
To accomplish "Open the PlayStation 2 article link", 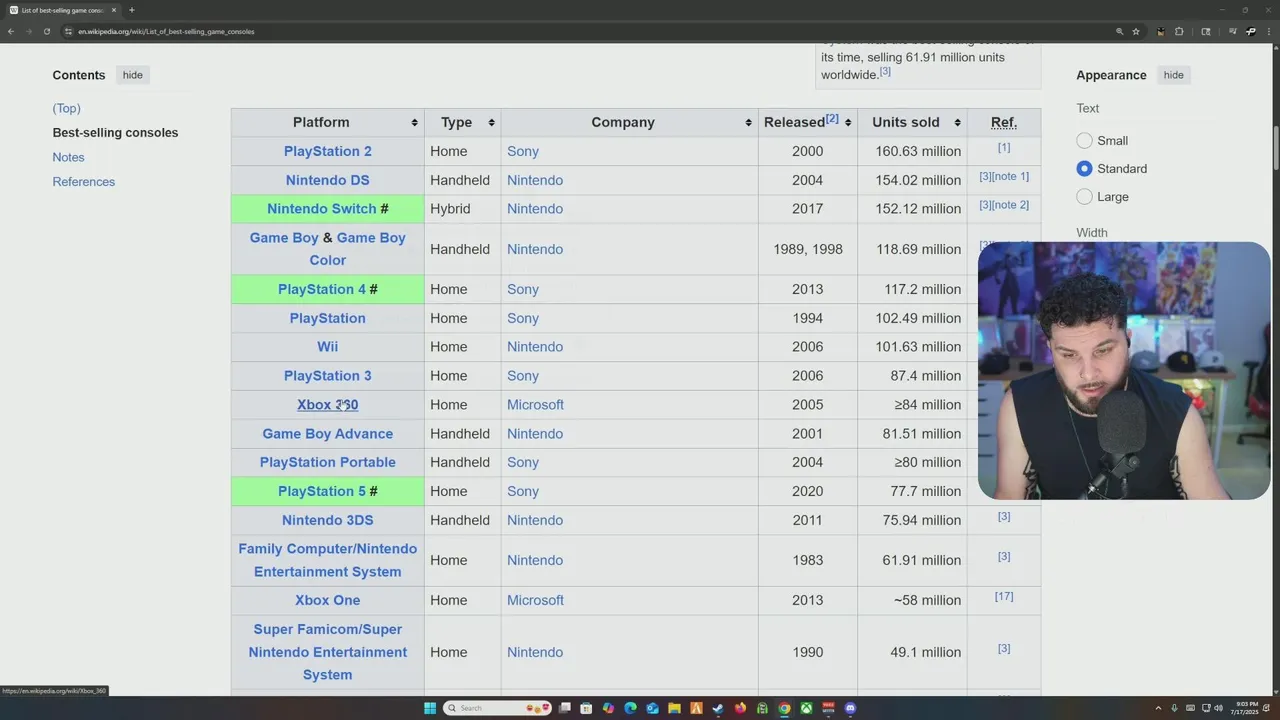I will (x=328, y=151).
